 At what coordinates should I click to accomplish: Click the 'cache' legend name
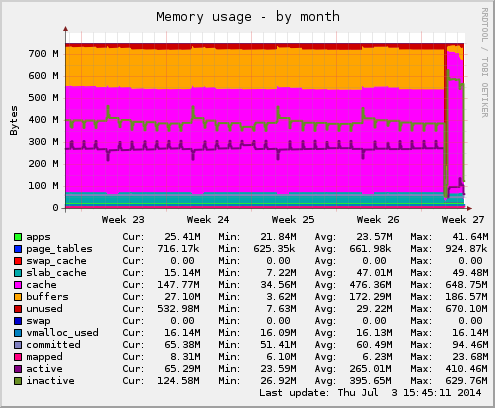[41, 285]
